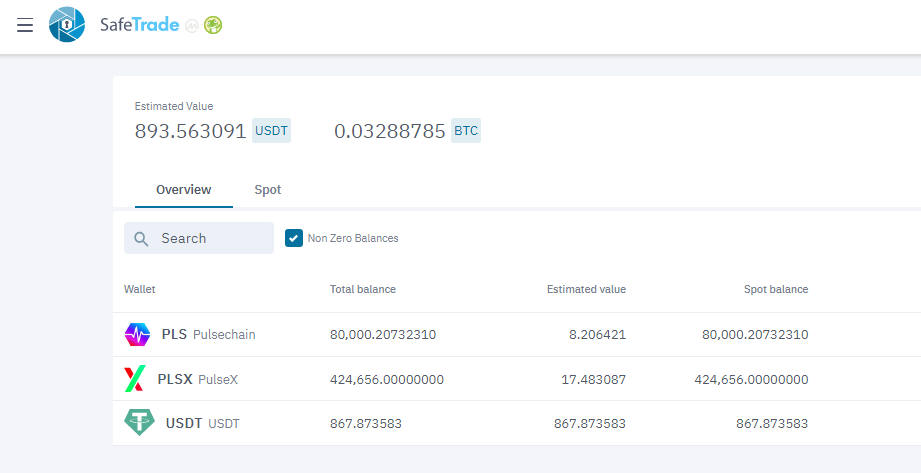Click the PulseX PLSX coin icon
Viewport: 921px width, 473px height.
(x=135, y=379)
